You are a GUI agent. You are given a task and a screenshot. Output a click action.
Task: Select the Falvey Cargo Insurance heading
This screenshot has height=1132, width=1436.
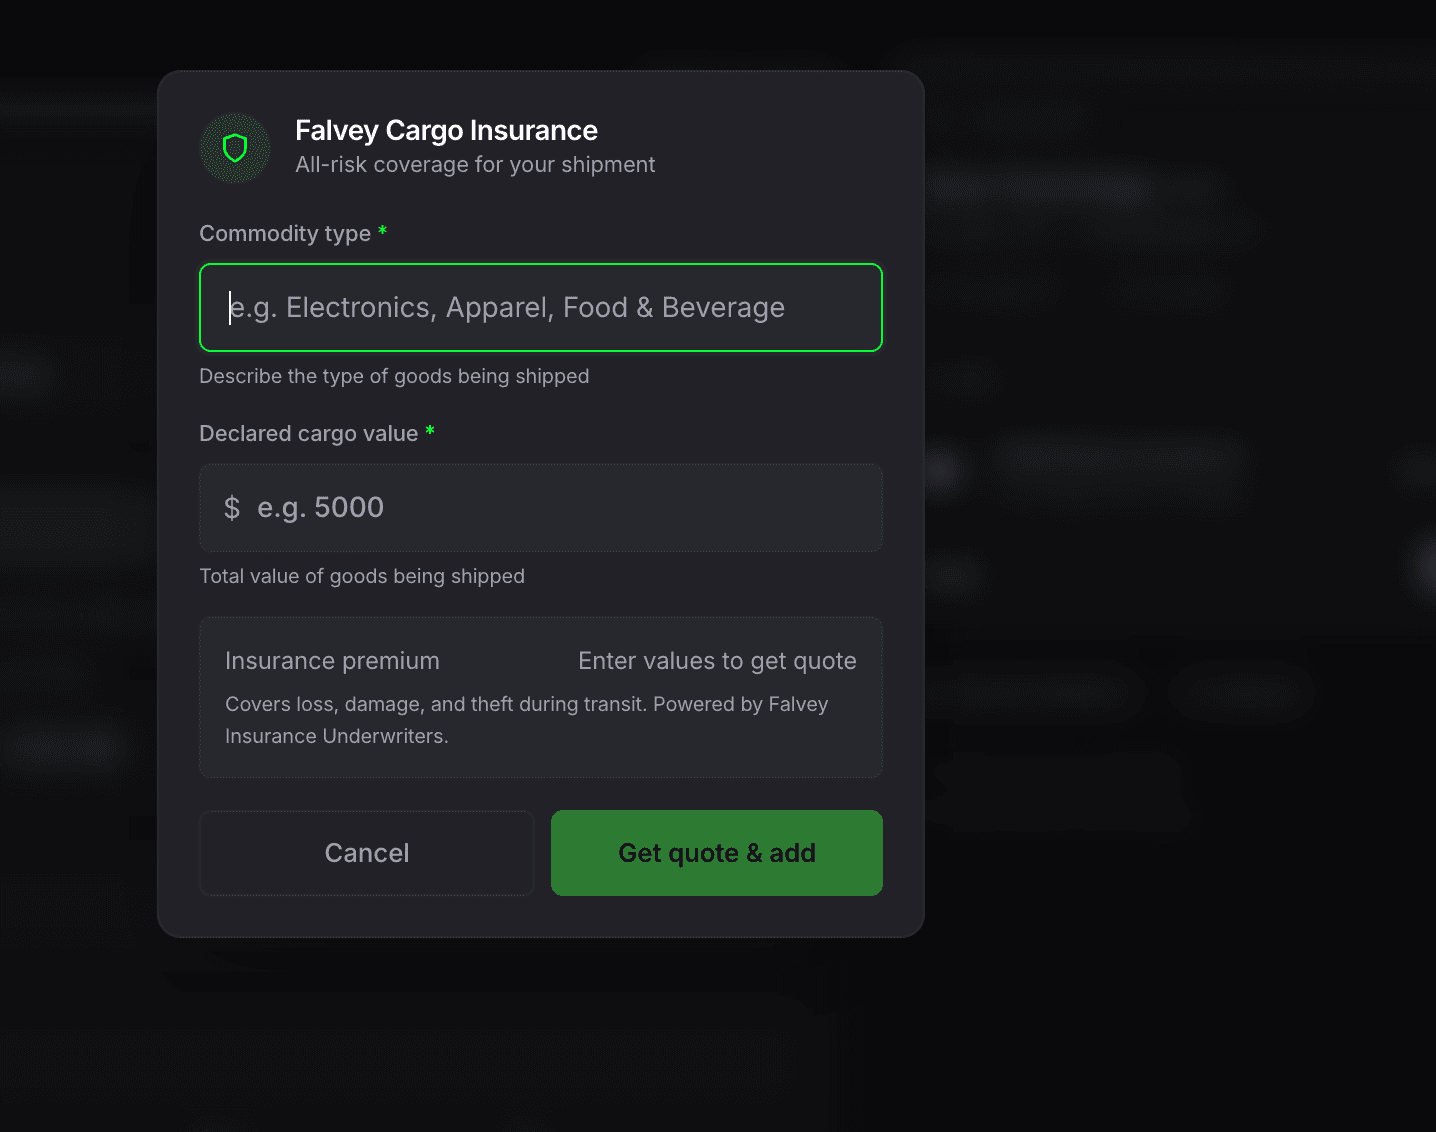pos(446,130)
